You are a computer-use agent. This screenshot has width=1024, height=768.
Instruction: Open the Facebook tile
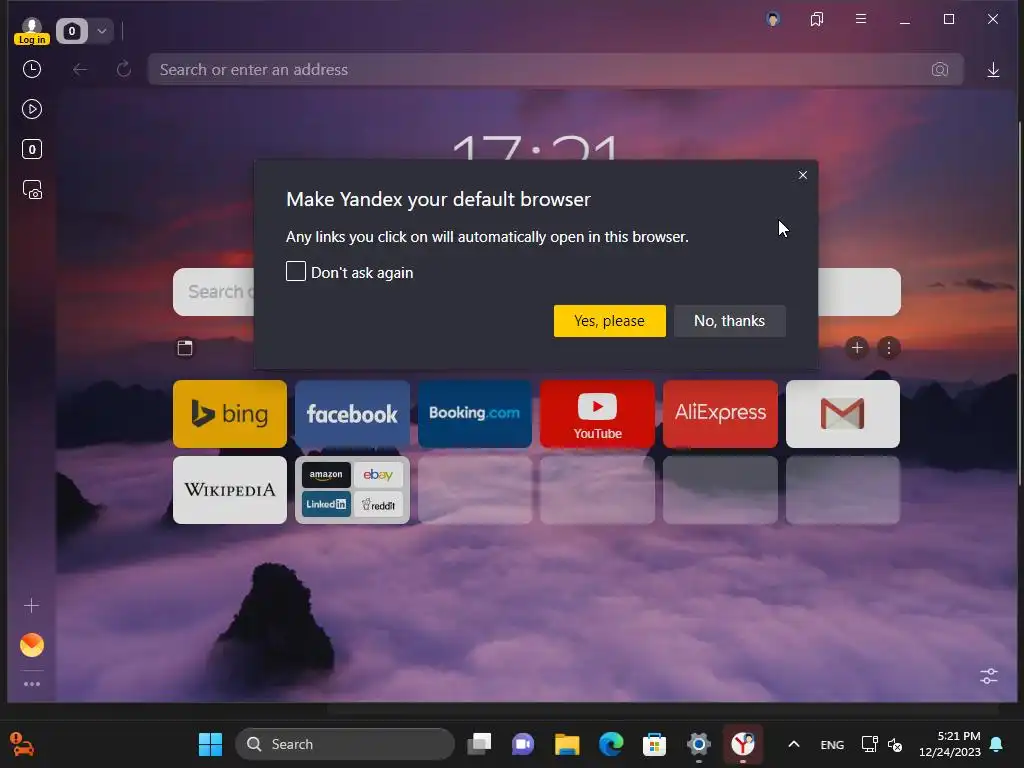(352, 414)
